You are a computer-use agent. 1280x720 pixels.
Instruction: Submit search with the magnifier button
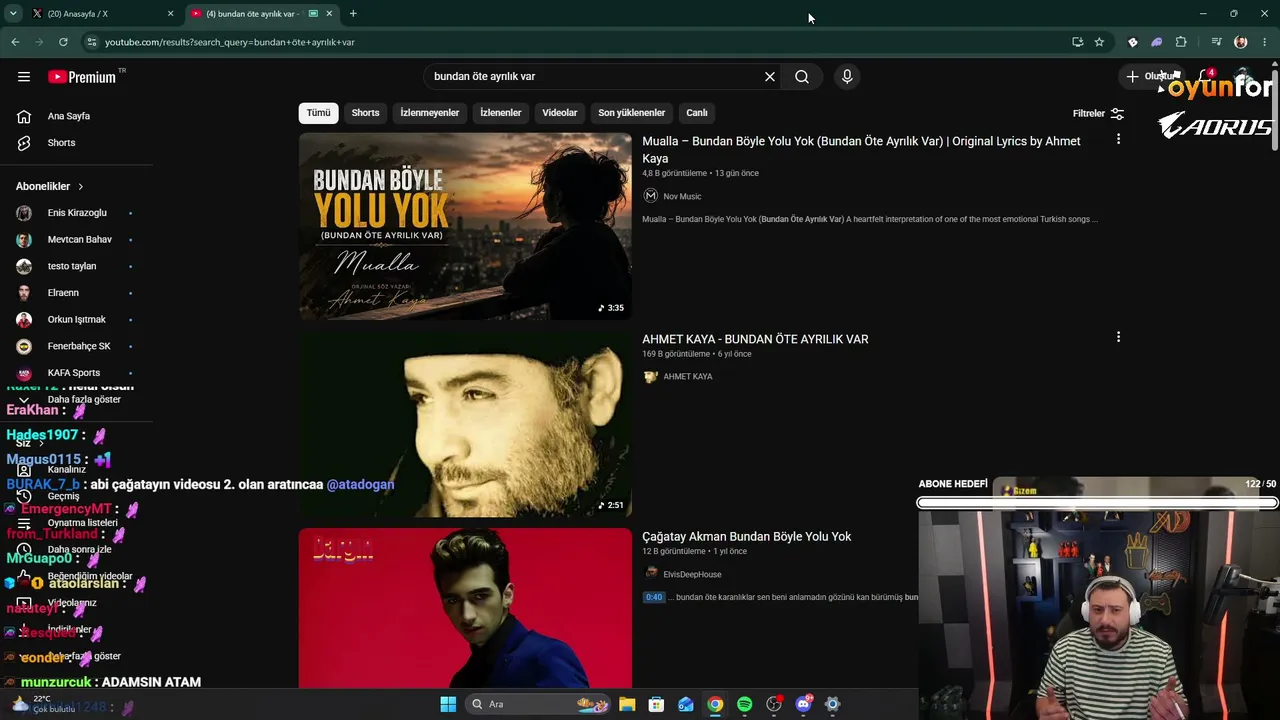(802, 77)
